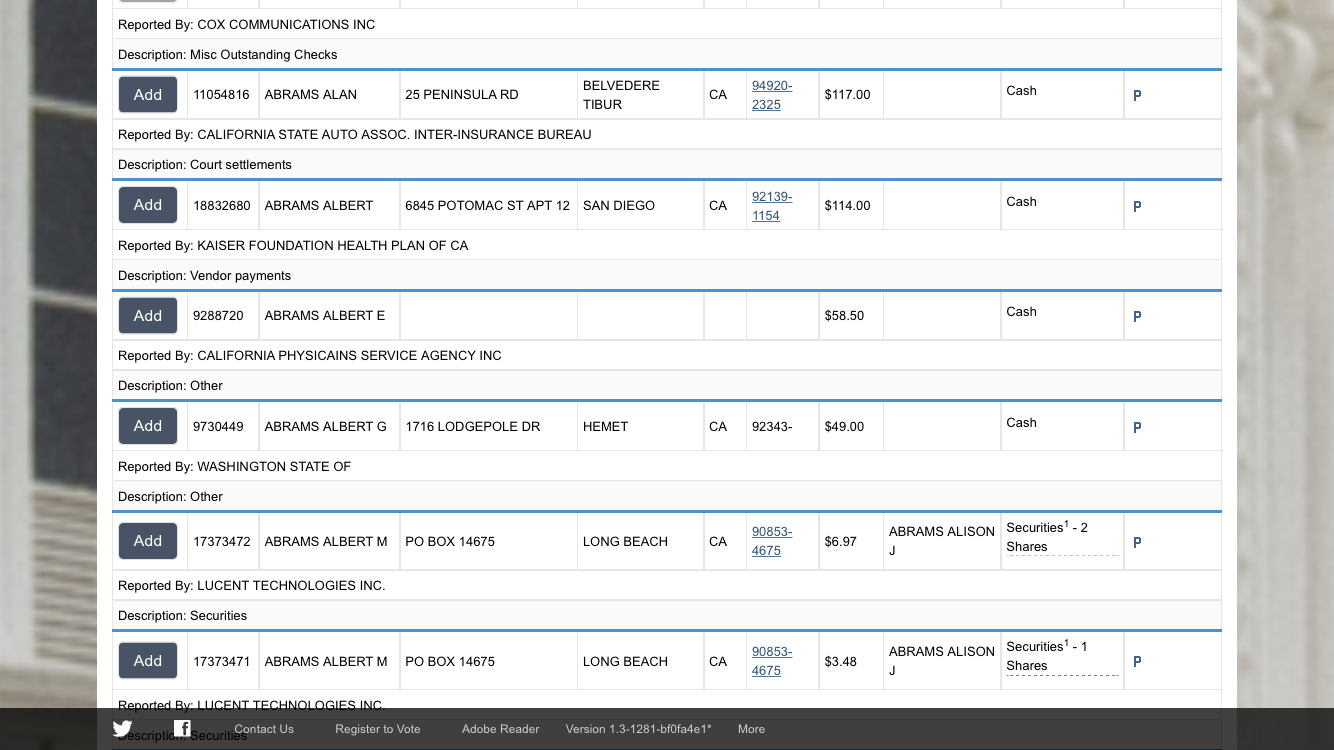Screen dimensions: 1334x750
Task: Click the P icon for ABRAMS ALAN row
Action: 1137,96
